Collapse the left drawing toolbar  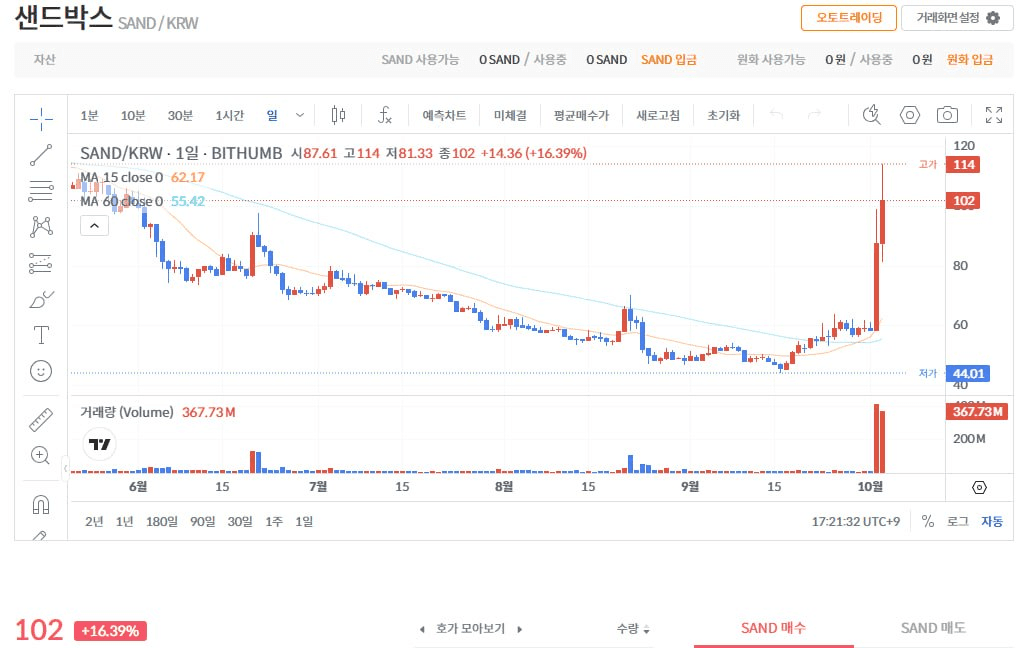click(x=65, y=468)
